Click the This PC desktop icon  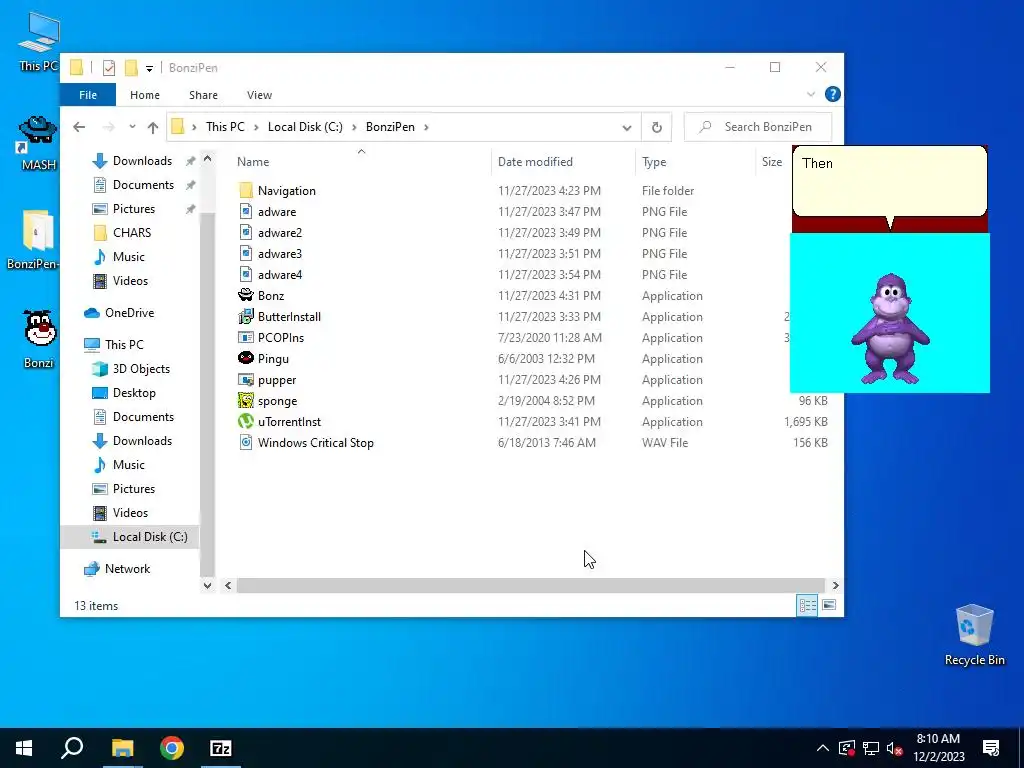click(38, 42)
